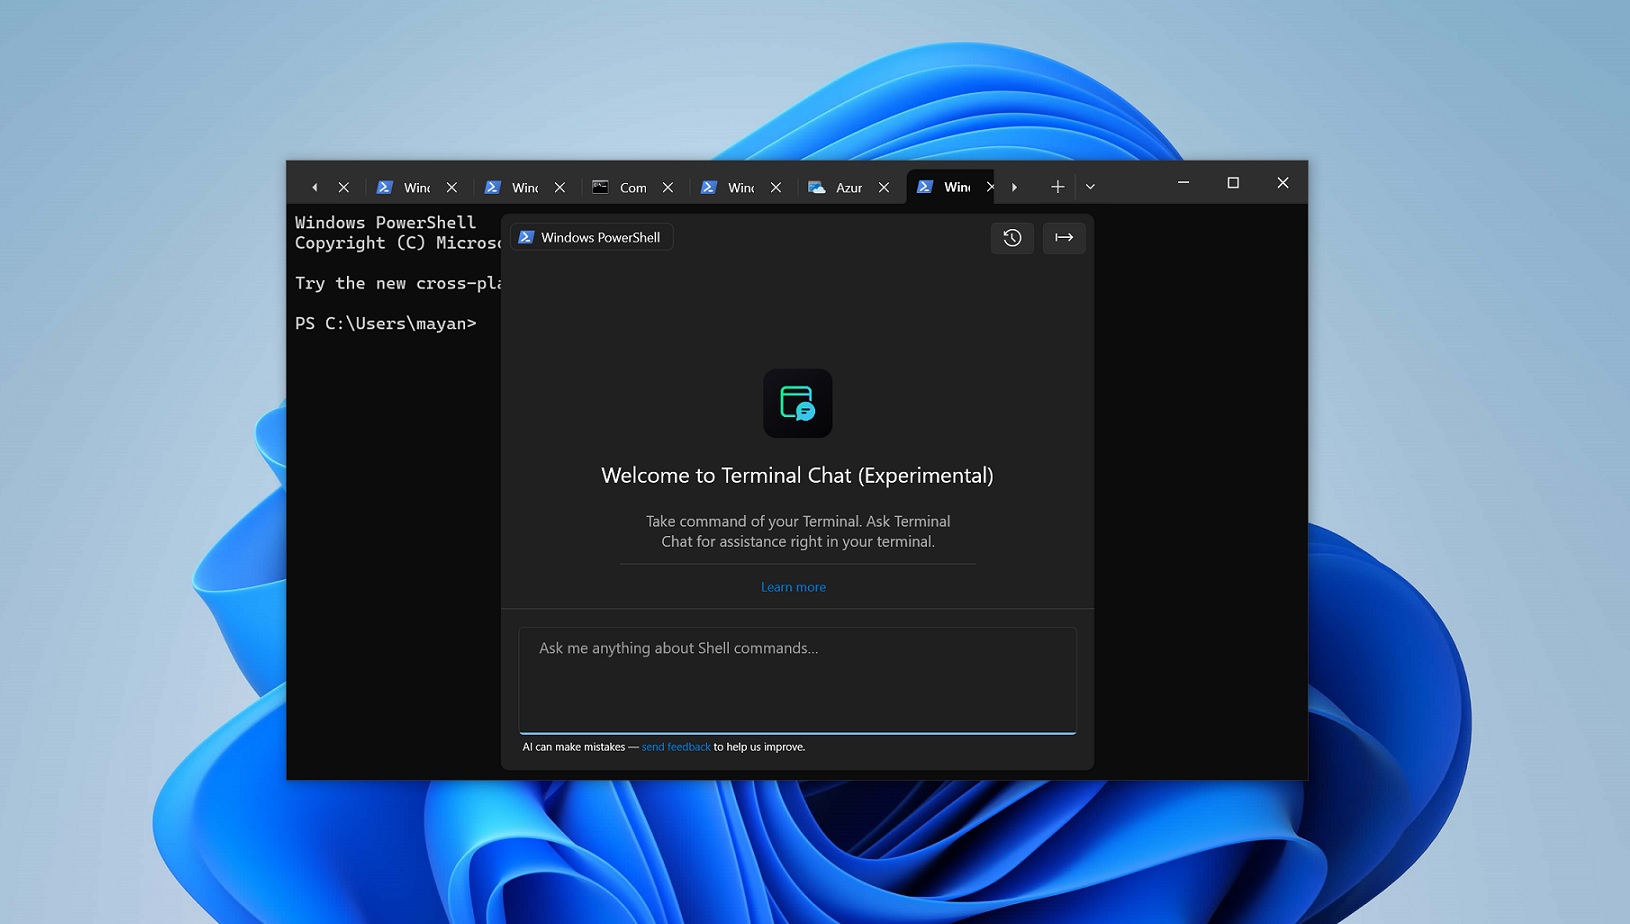Close the first Windows PowerShell tab

(451, 187)
